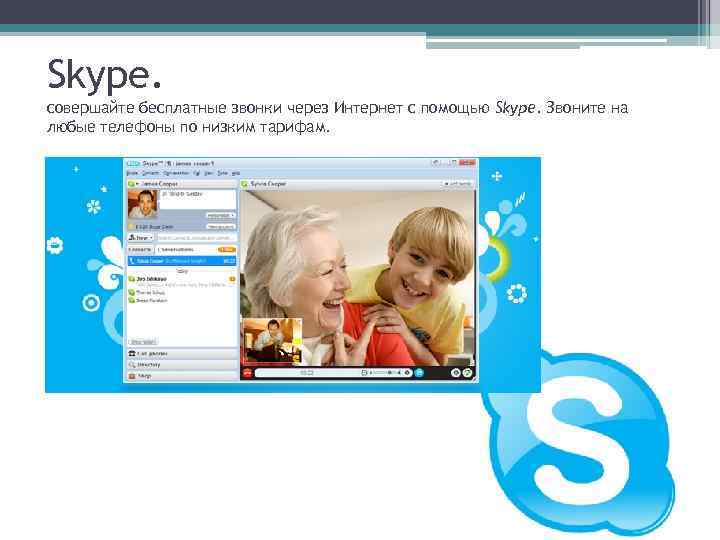Image resolution: width=720 pixels, height=540 pixels.
Task: Click the small self-view video thumbnail
Action: 271,341
